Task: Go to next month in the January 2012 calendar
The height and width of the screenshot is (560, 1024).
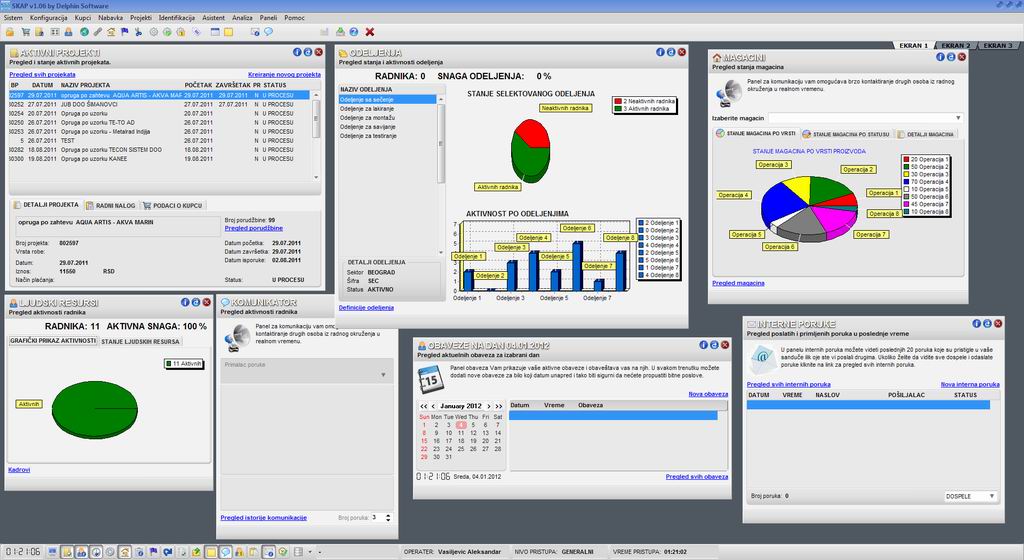Action: [x=488, y=406]
